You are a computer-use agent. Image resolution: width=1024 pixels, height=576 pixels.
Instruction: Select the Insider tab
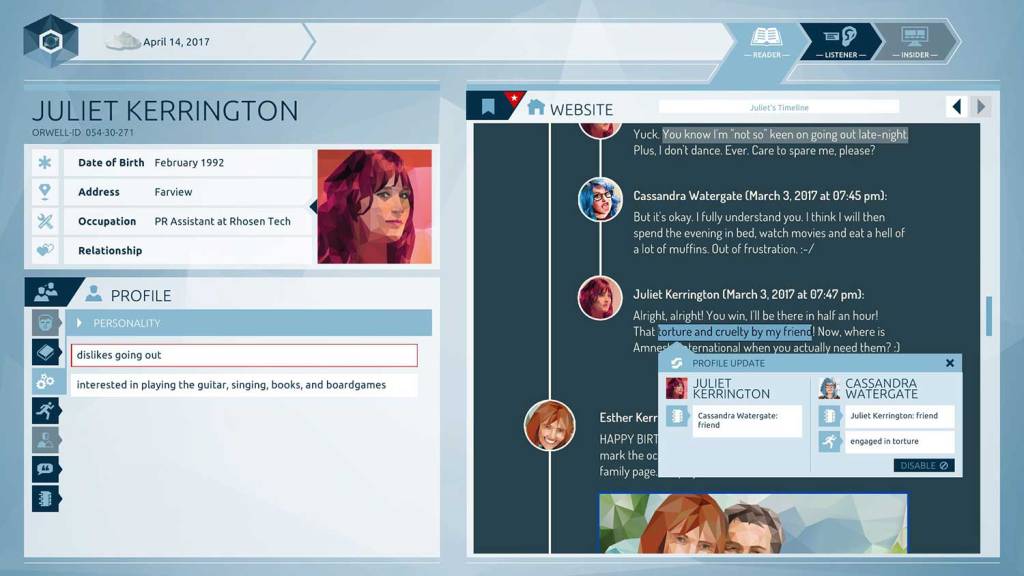[x=914, y=42]
